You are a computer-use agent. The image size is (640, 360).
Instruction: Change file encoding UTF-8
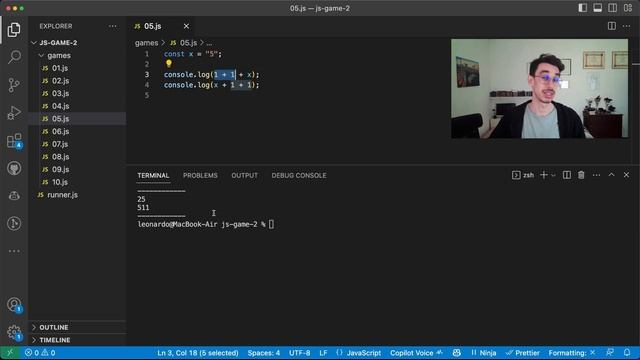[x=300, y=353]
